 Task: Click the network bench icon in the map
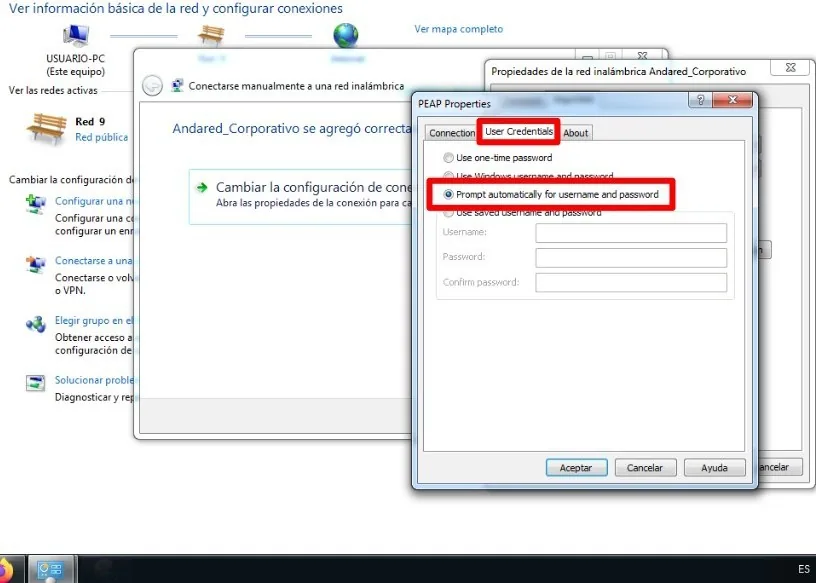click(x=211, y=35)
